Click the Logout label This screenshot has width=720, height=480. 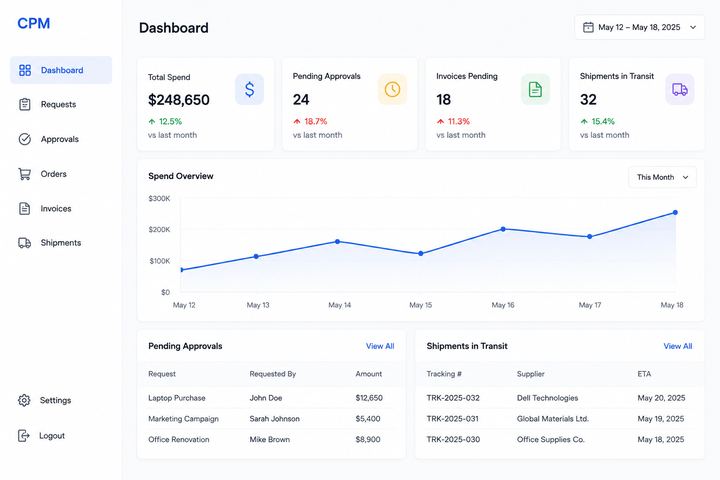point(52,435)
